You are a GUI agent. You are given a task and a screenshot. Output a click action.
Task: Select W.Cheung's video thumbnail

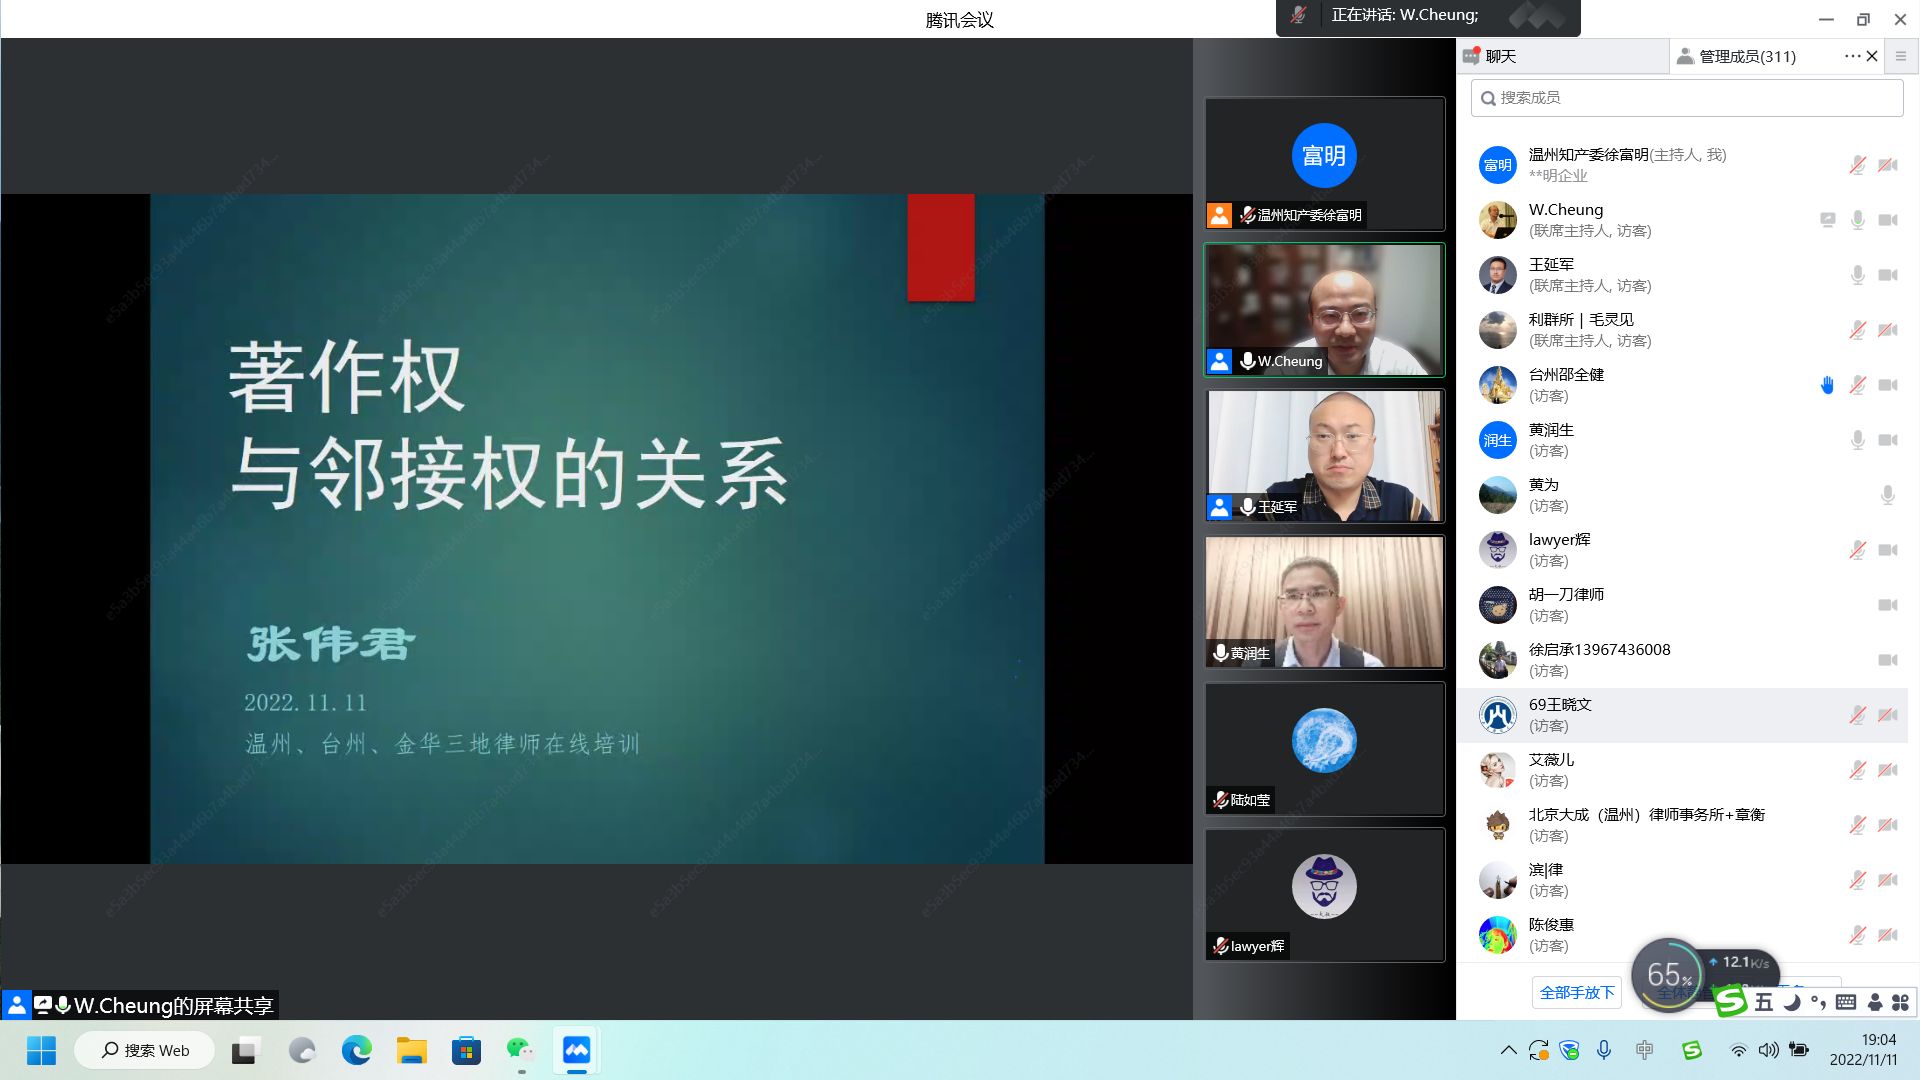[1324, 310]
